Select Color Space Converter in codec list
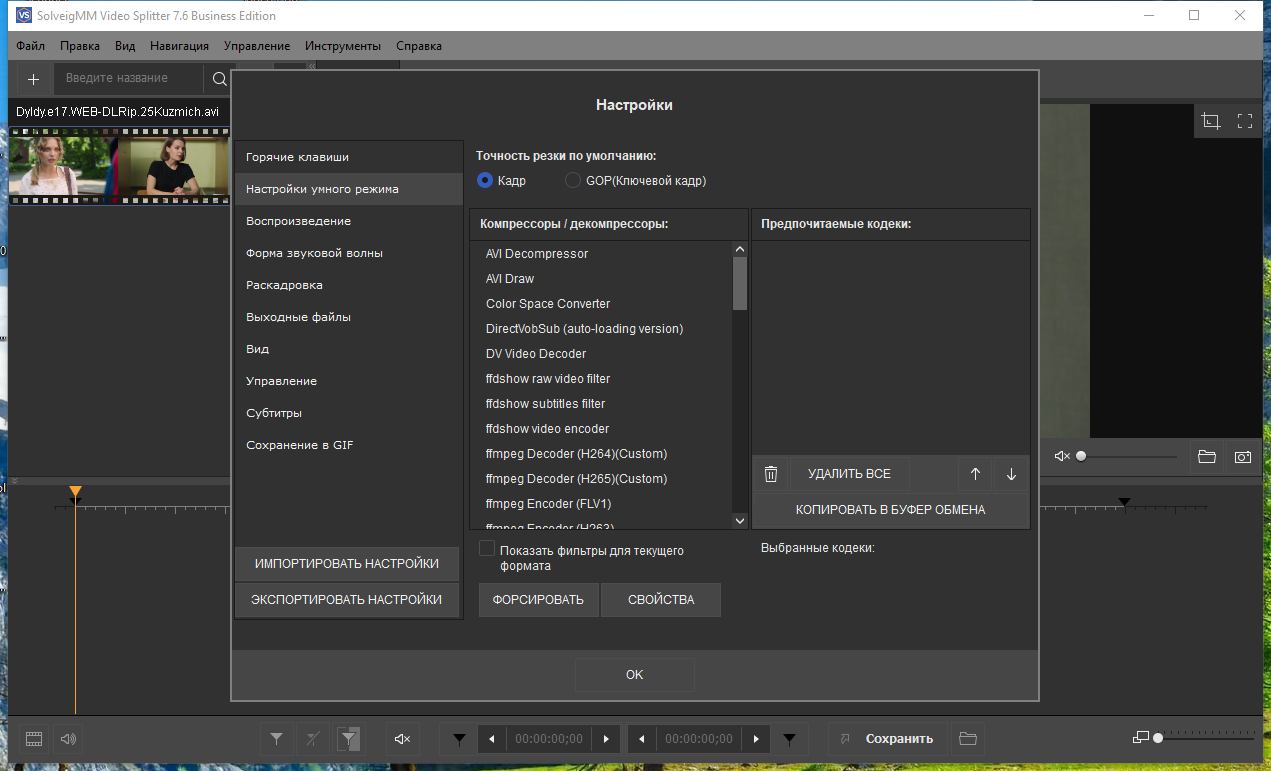 click(601, 304)
